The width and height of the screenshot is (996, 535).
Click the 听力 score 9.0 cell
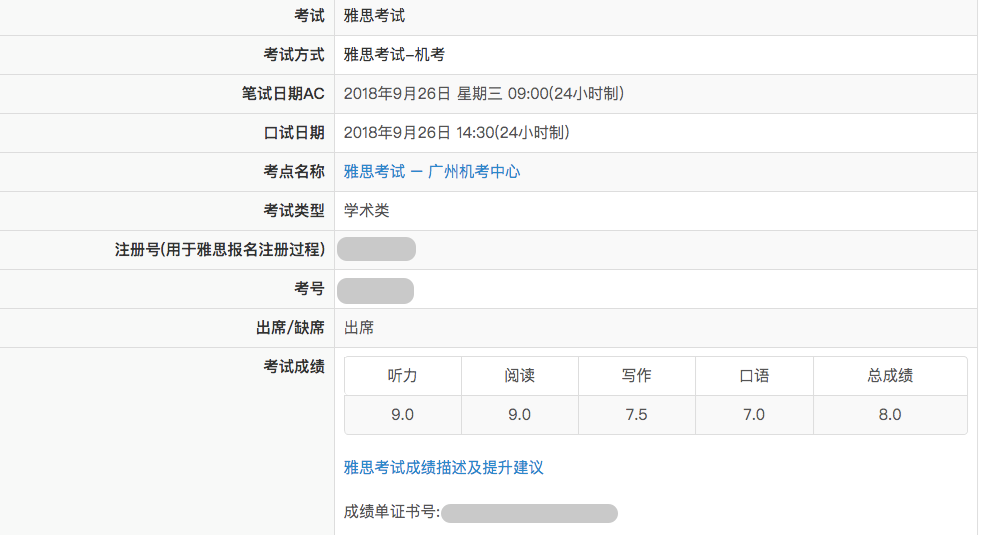coord(403,415)
